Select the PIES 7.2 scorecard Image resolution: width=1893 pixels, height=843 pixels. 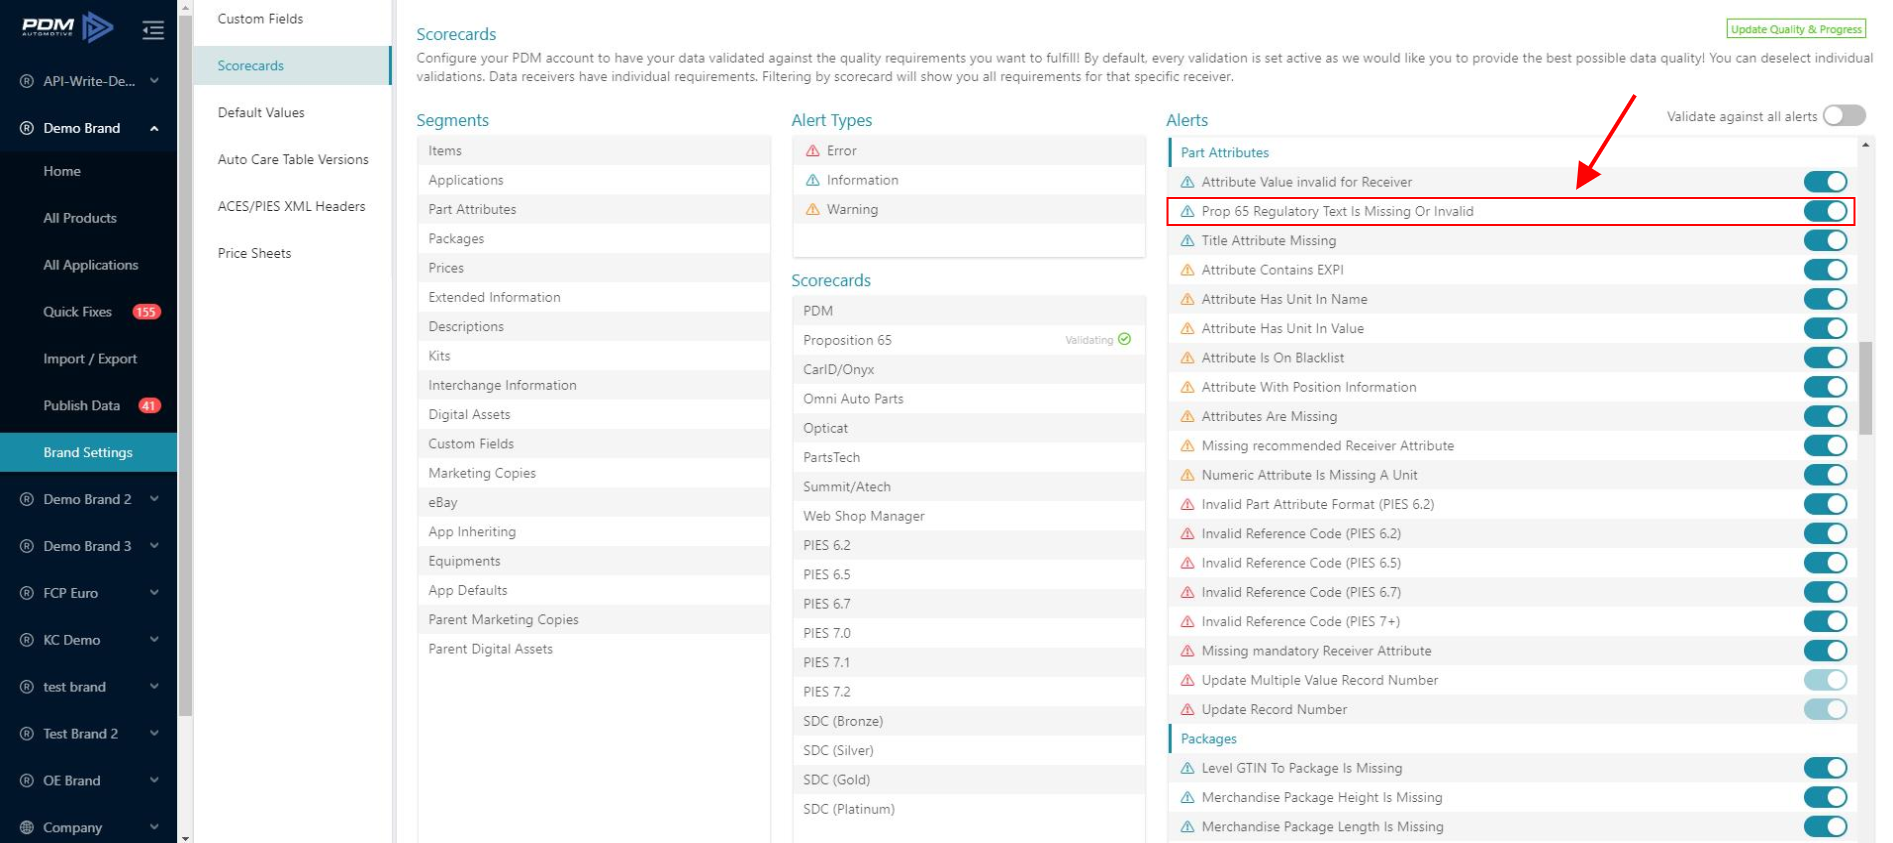(968, 692)
